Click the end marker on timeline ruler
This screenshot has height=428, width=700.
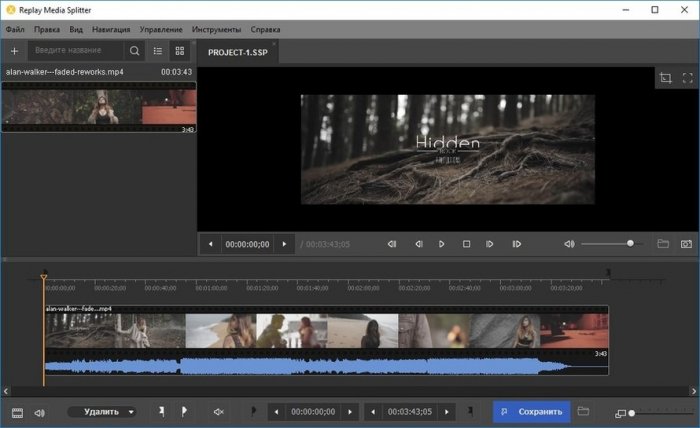click(x=608, y=273)
